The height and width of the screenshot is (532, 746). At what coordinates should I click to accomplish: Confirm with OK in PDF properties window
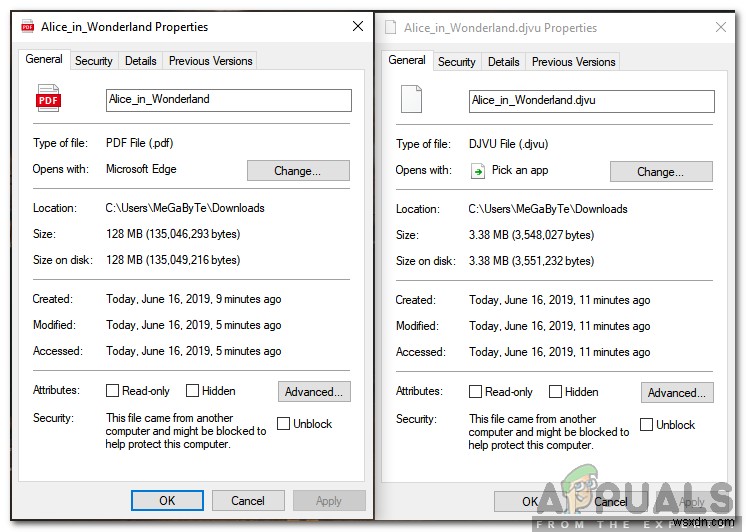pos(167,501)
